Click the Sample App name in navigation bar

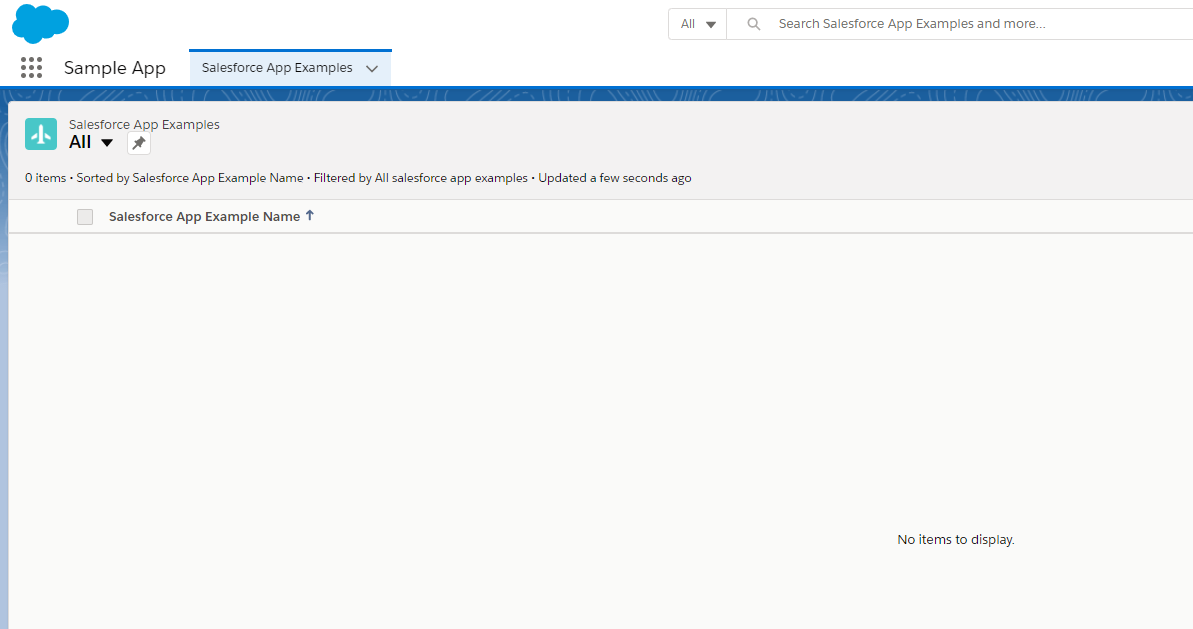click(114, 67)
